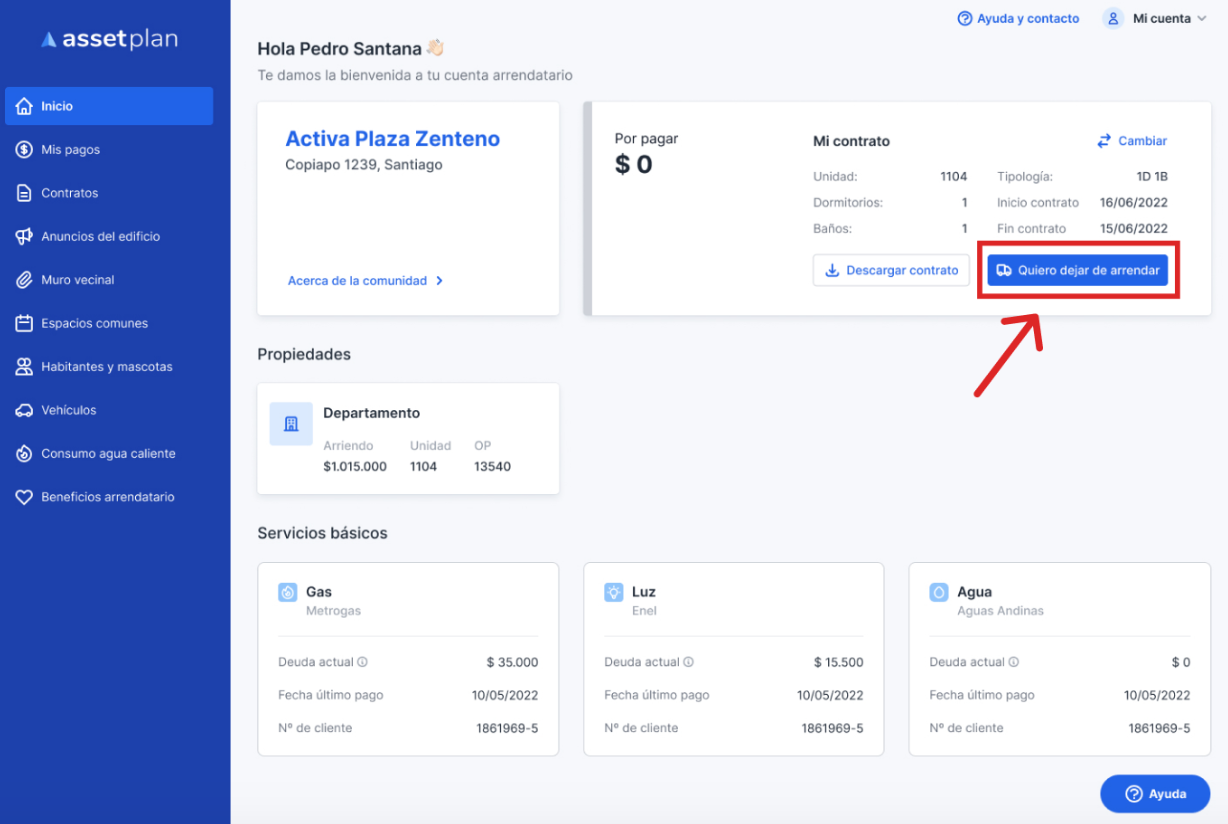This screenshot has width=1228, height=824.
Task: Open Consumo agua caliente in the sidebar
Action: [109, 454]
